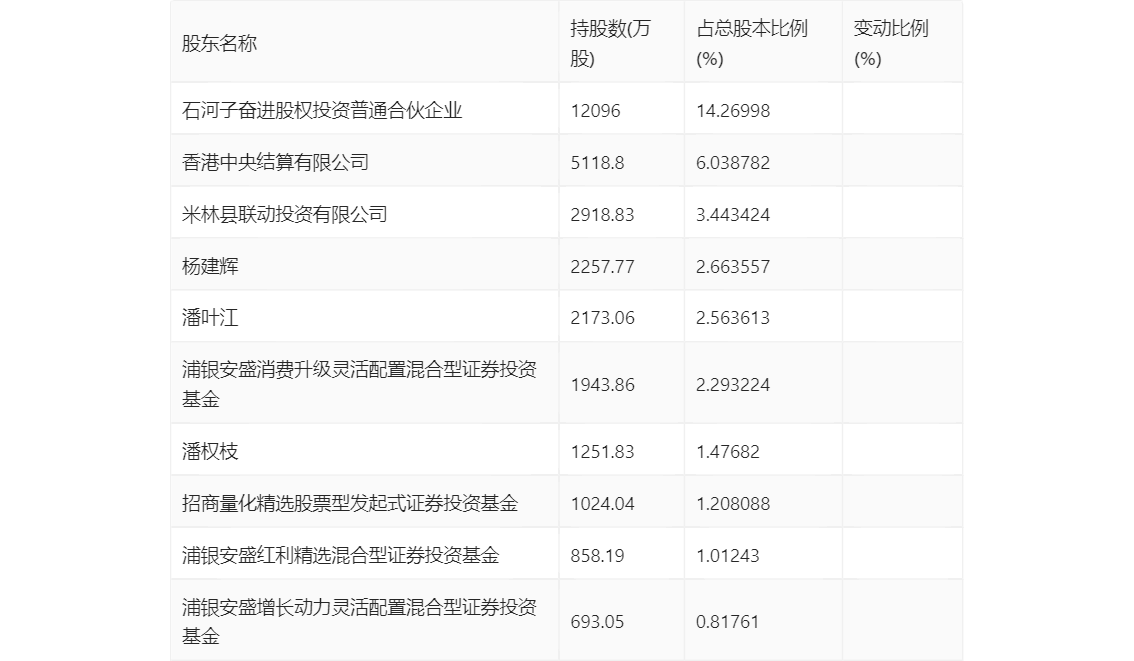This screenshot has height=661, width=1134.
Task: Click the holding value 5118.8
Action: click(x=597, y=163)
